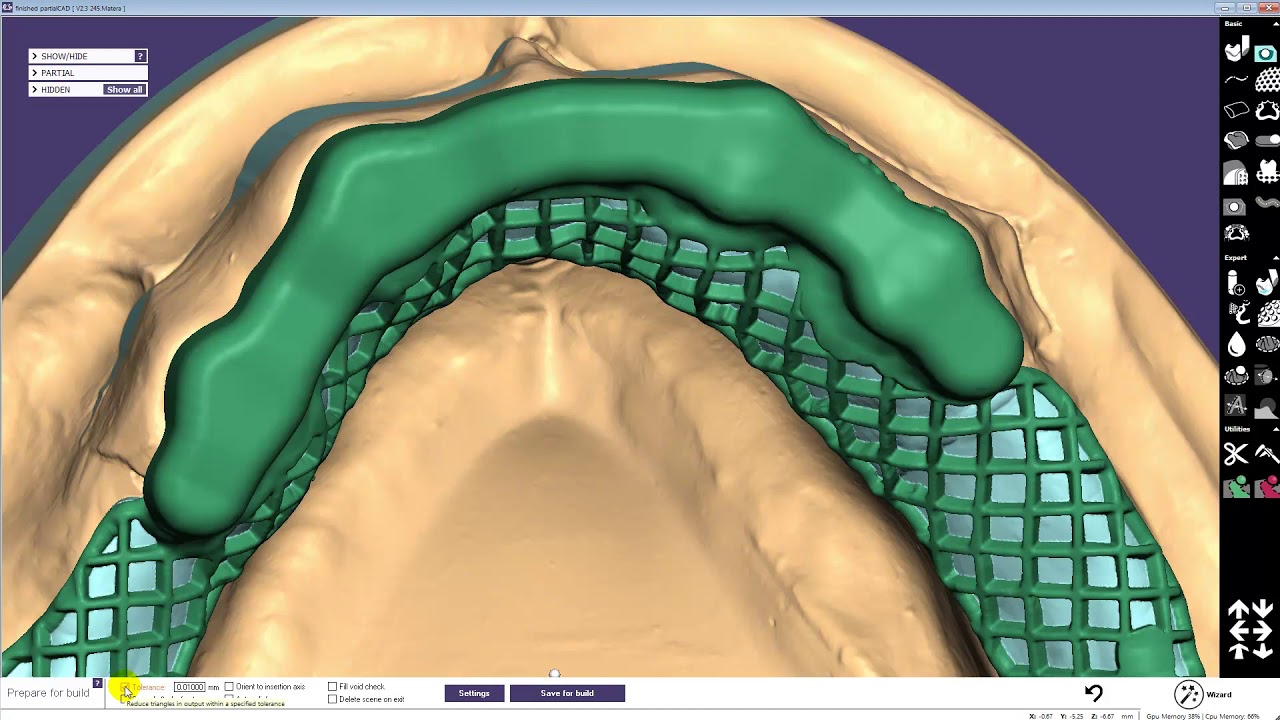Select the wavy gray strip tool
This screenshot has width=1280, height=720.
click(1267, 204)
